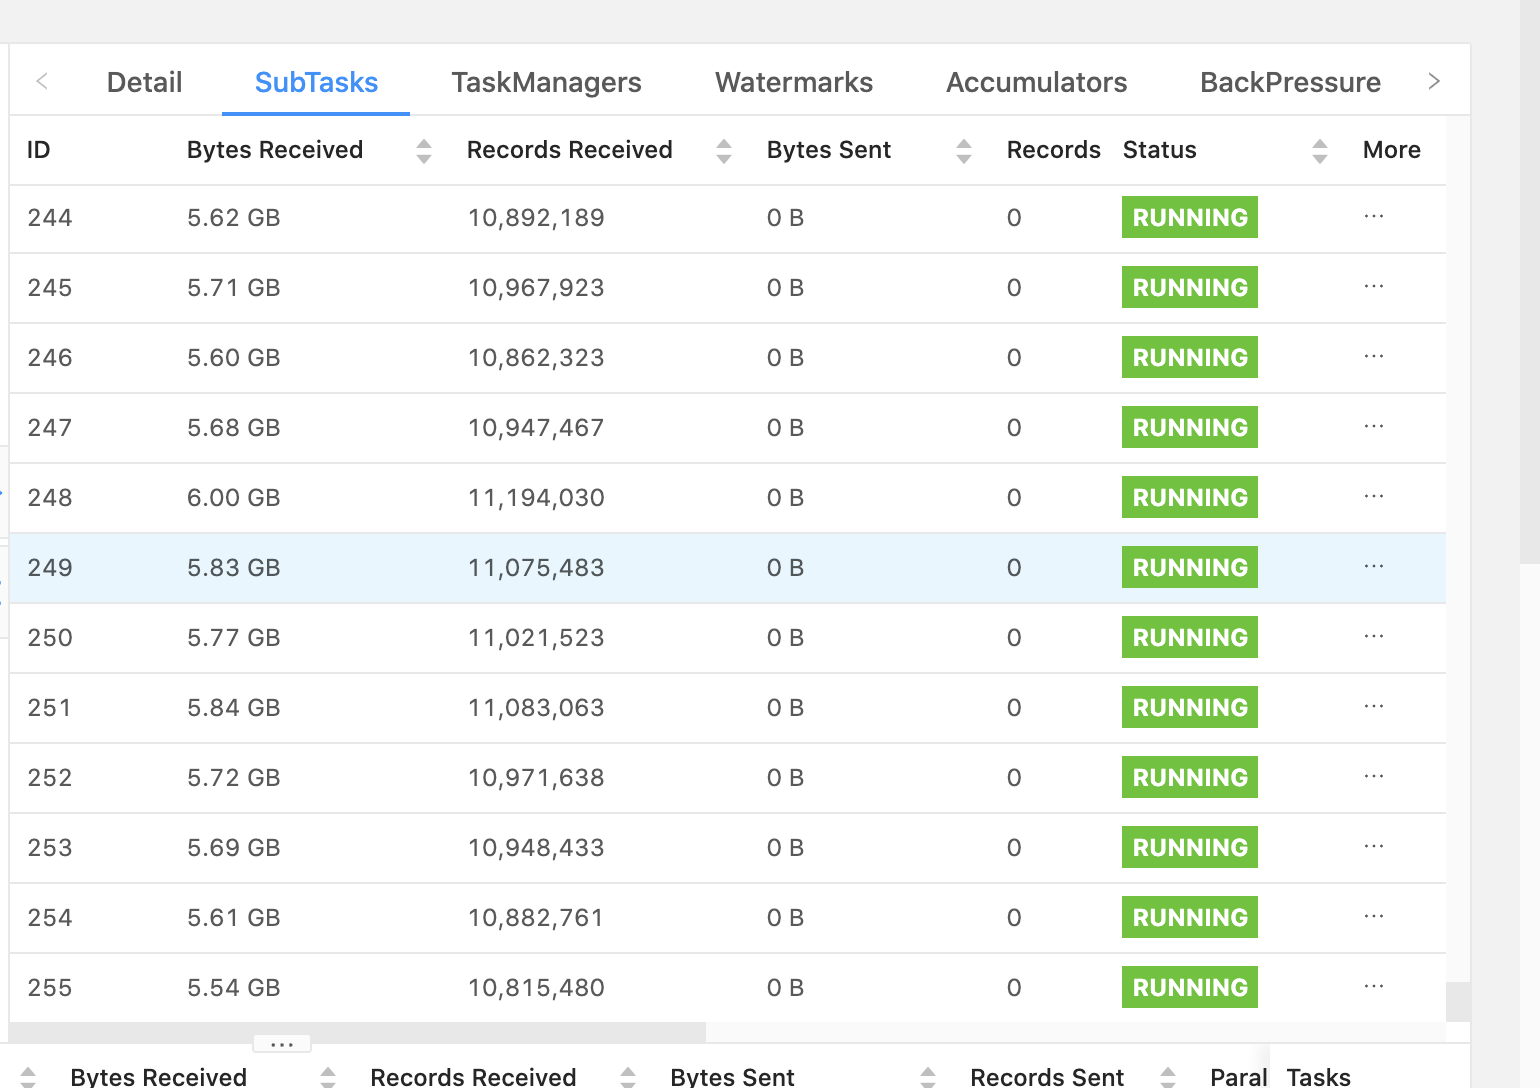Viewport: 1540px width, 1088px height.
Task: Open more options for subtask 244
Action: 1373,217
